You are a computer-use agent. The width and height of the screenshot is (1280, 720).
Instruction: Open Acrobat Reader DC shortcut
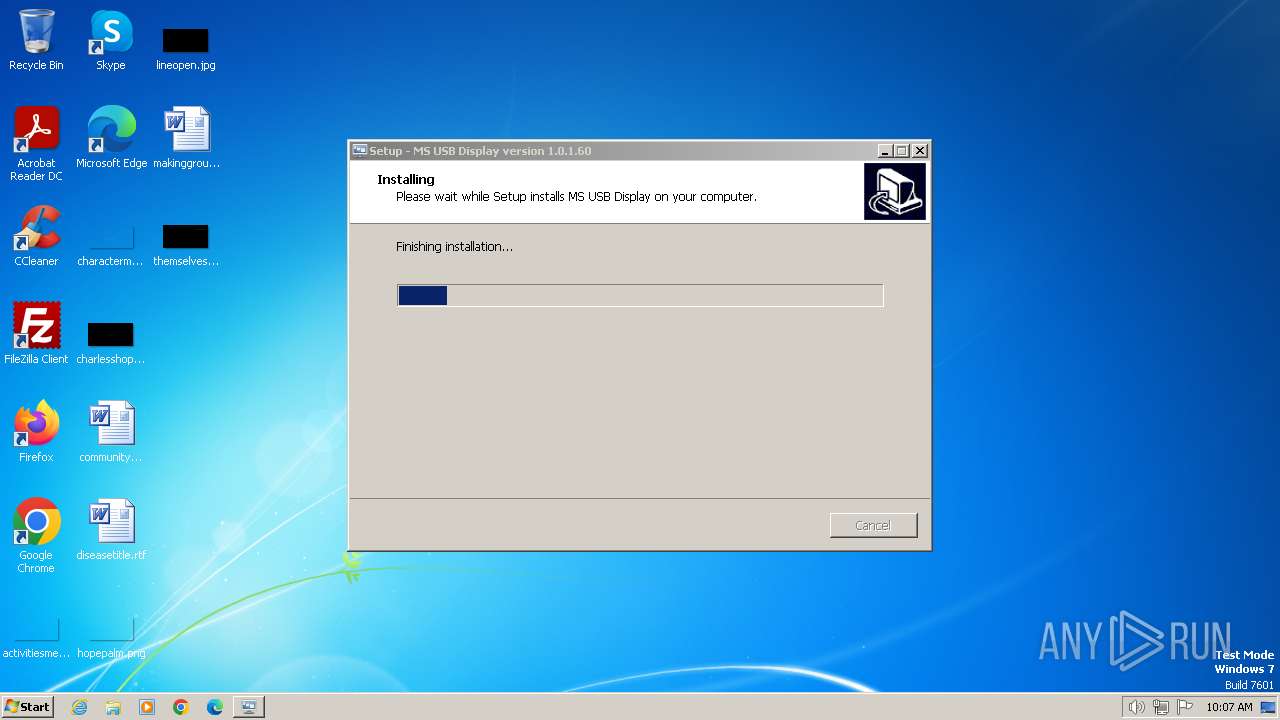(x=36, y=144)
